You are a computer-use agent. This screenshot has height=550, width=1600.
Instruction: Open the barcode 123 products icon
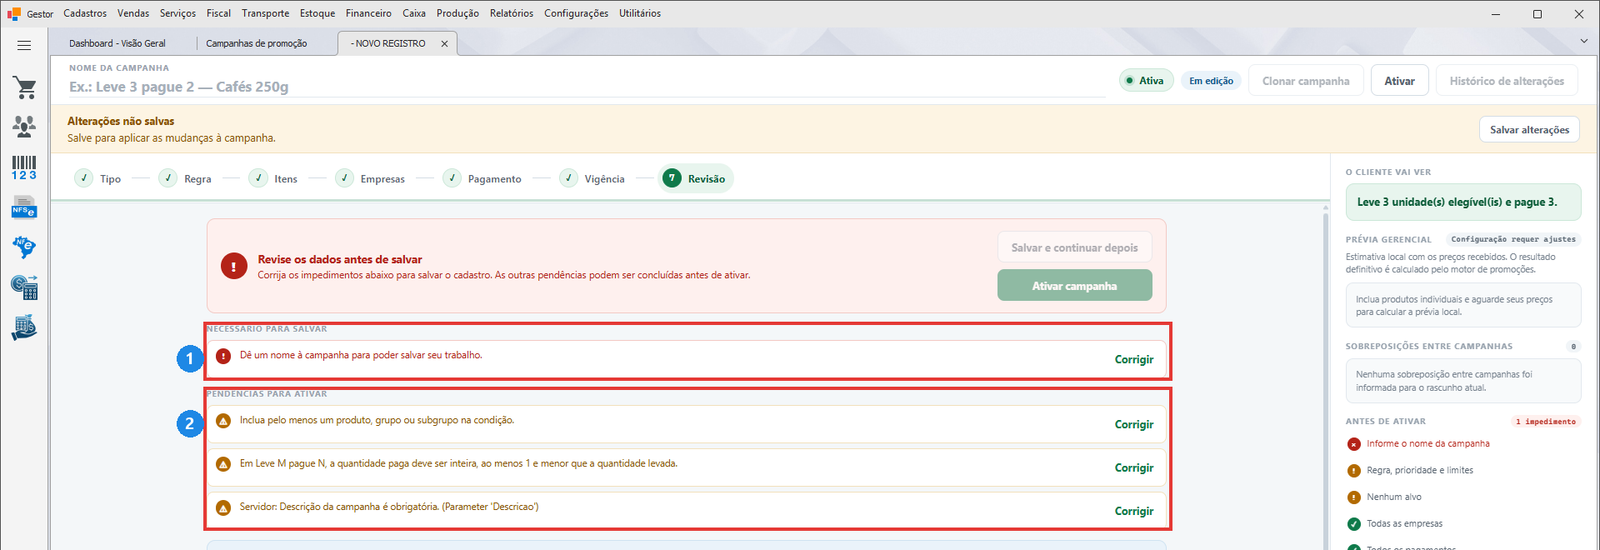click(24, 168)
